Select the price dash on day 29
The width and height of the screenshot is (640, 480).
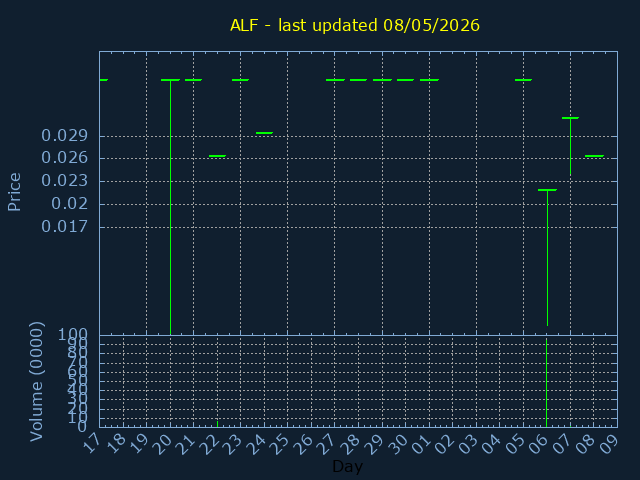[382, 80]
